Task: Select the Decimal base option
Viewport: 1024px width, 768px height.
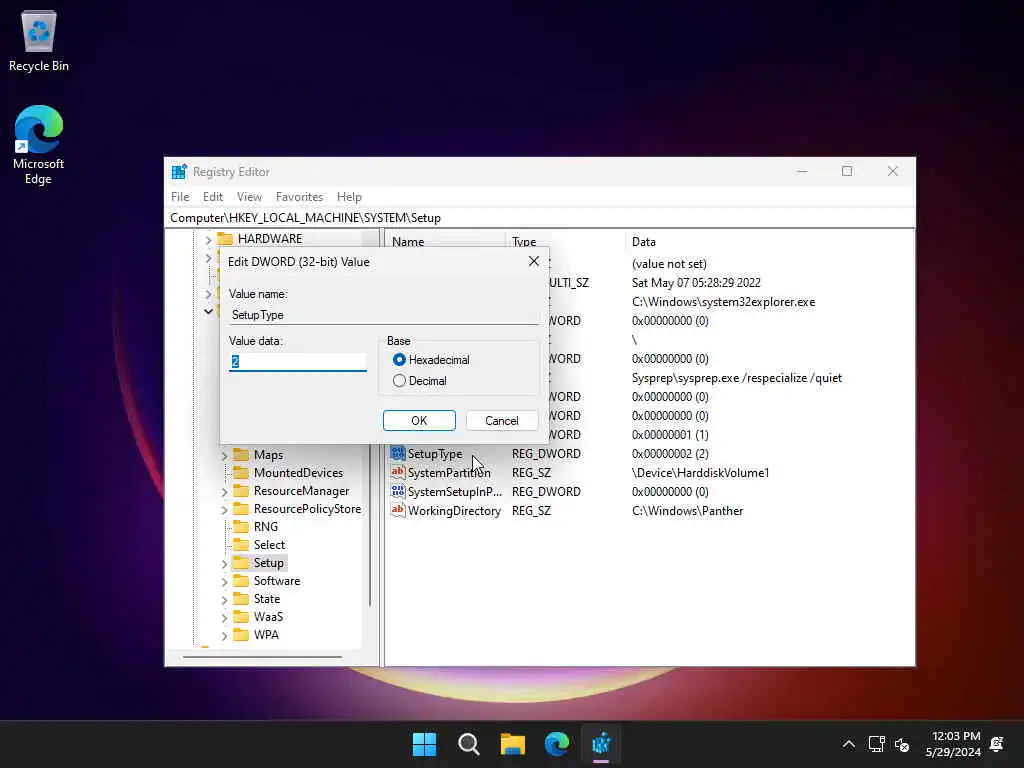Action: pyautogui.click(x=399, y=381)
